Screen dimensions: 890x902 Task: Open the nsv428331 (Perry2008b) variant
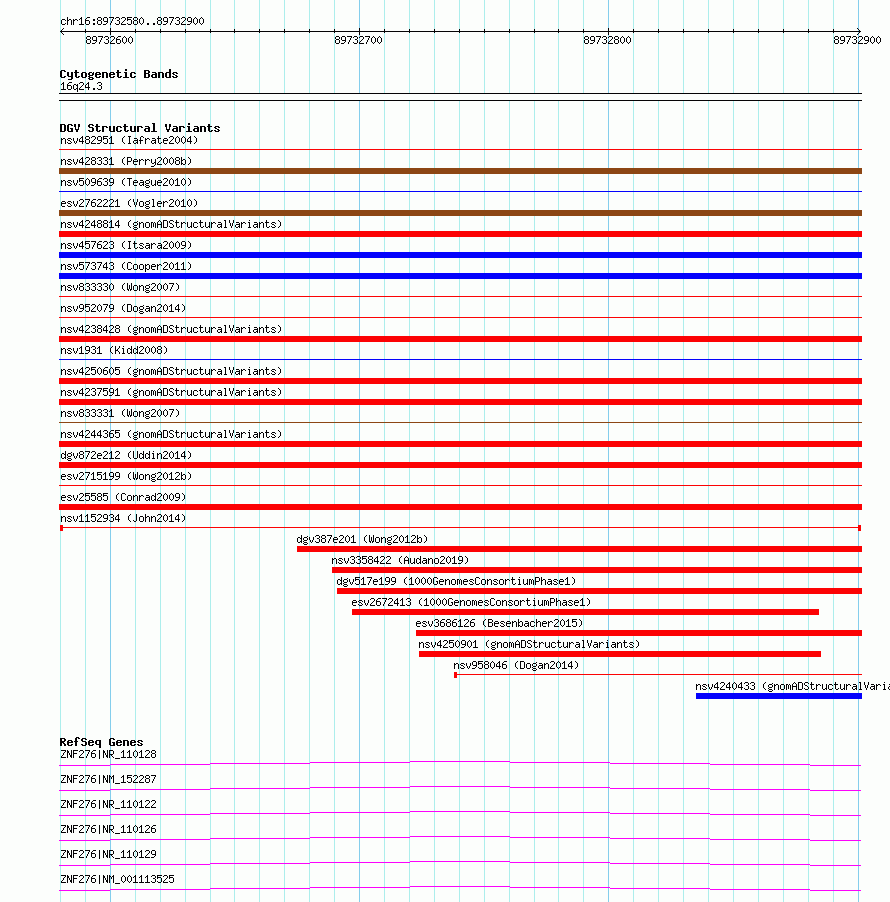tap(126, 162)
